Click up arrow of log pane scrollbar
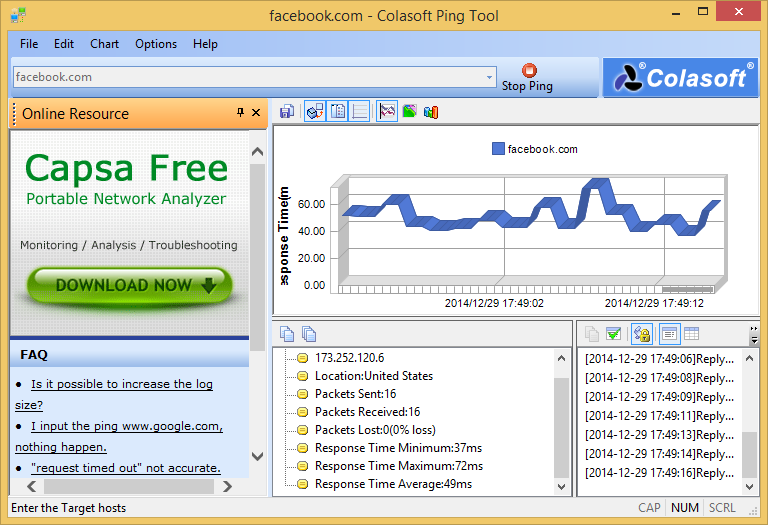The width and height of the screenshot is (768, 525). [x=749, y=358]
